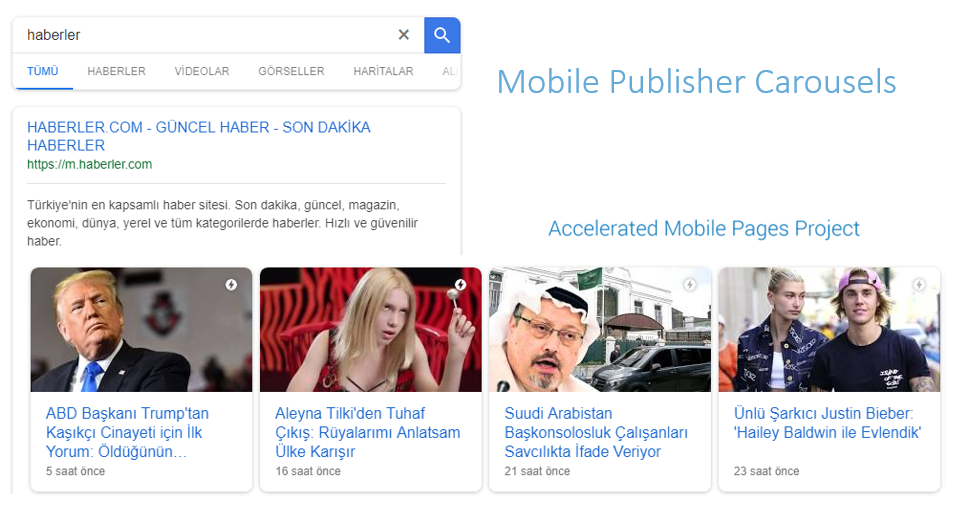Click the https://m.haberler.com URL
The height and width of the screenshot is (506, 964).
pos(89,164)
